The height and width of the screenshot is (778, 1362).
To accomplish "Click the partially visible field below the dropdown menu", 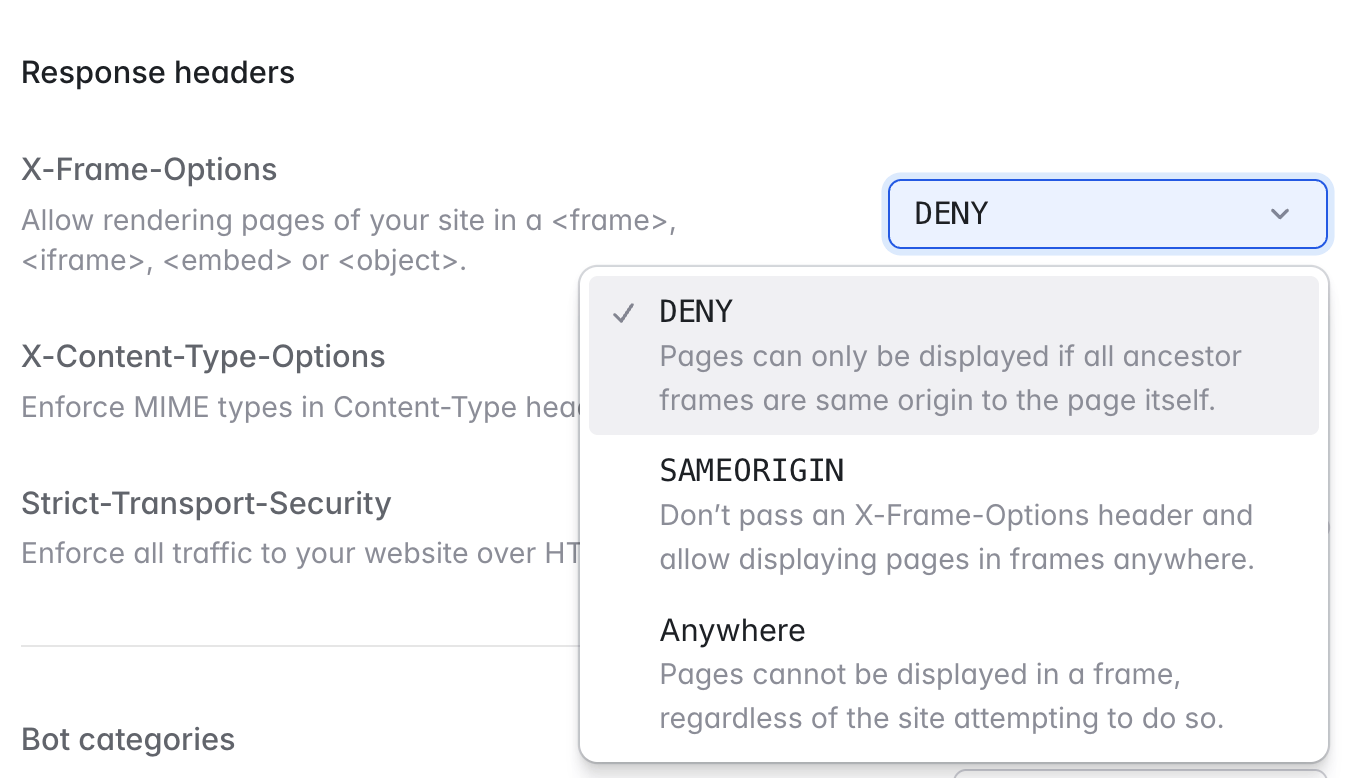I will (1140, 773).
